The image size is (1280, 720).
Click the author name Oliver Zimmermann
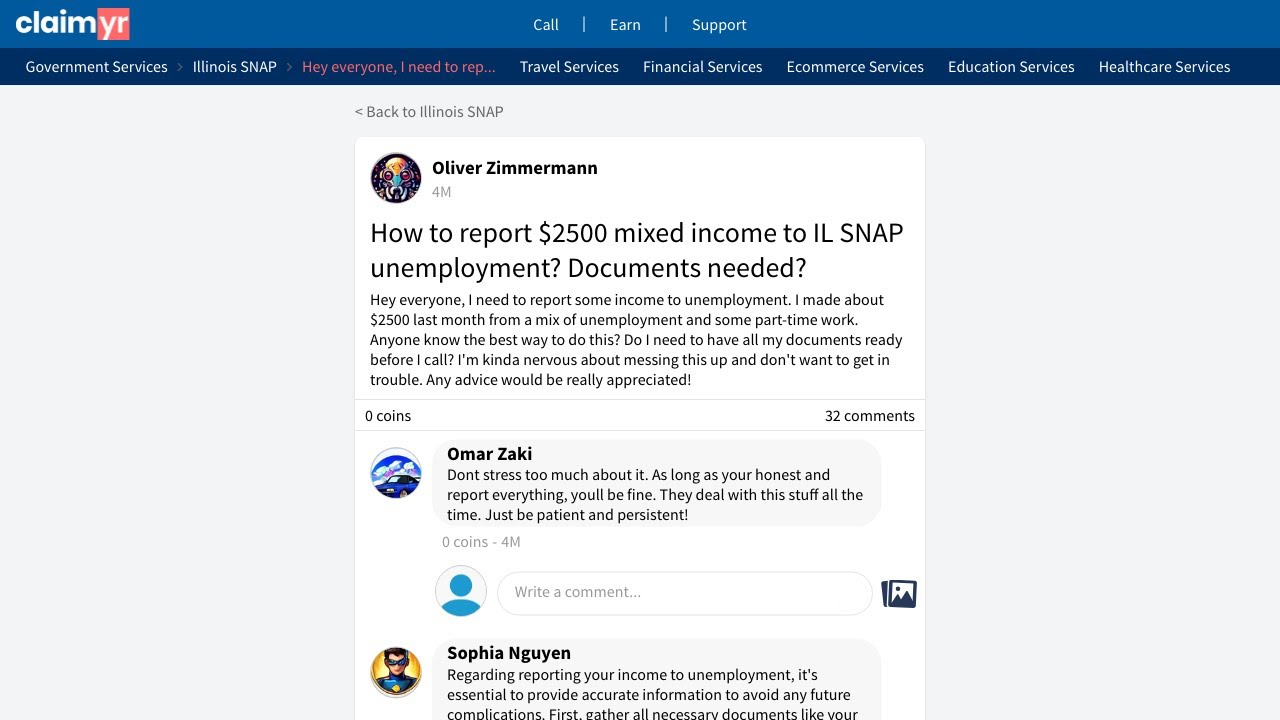tap(515, 168)
